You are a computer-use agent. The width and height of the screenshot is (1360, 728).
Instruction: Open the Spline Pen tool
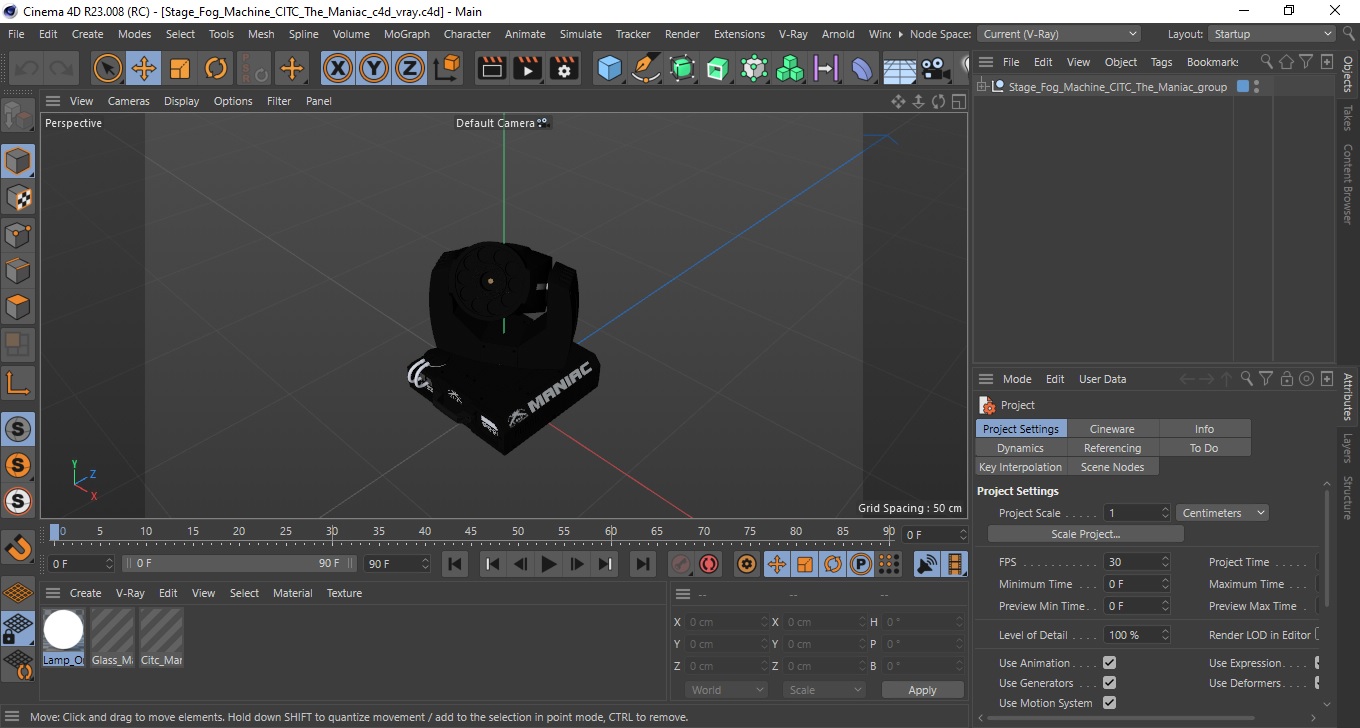coord(646,68)
